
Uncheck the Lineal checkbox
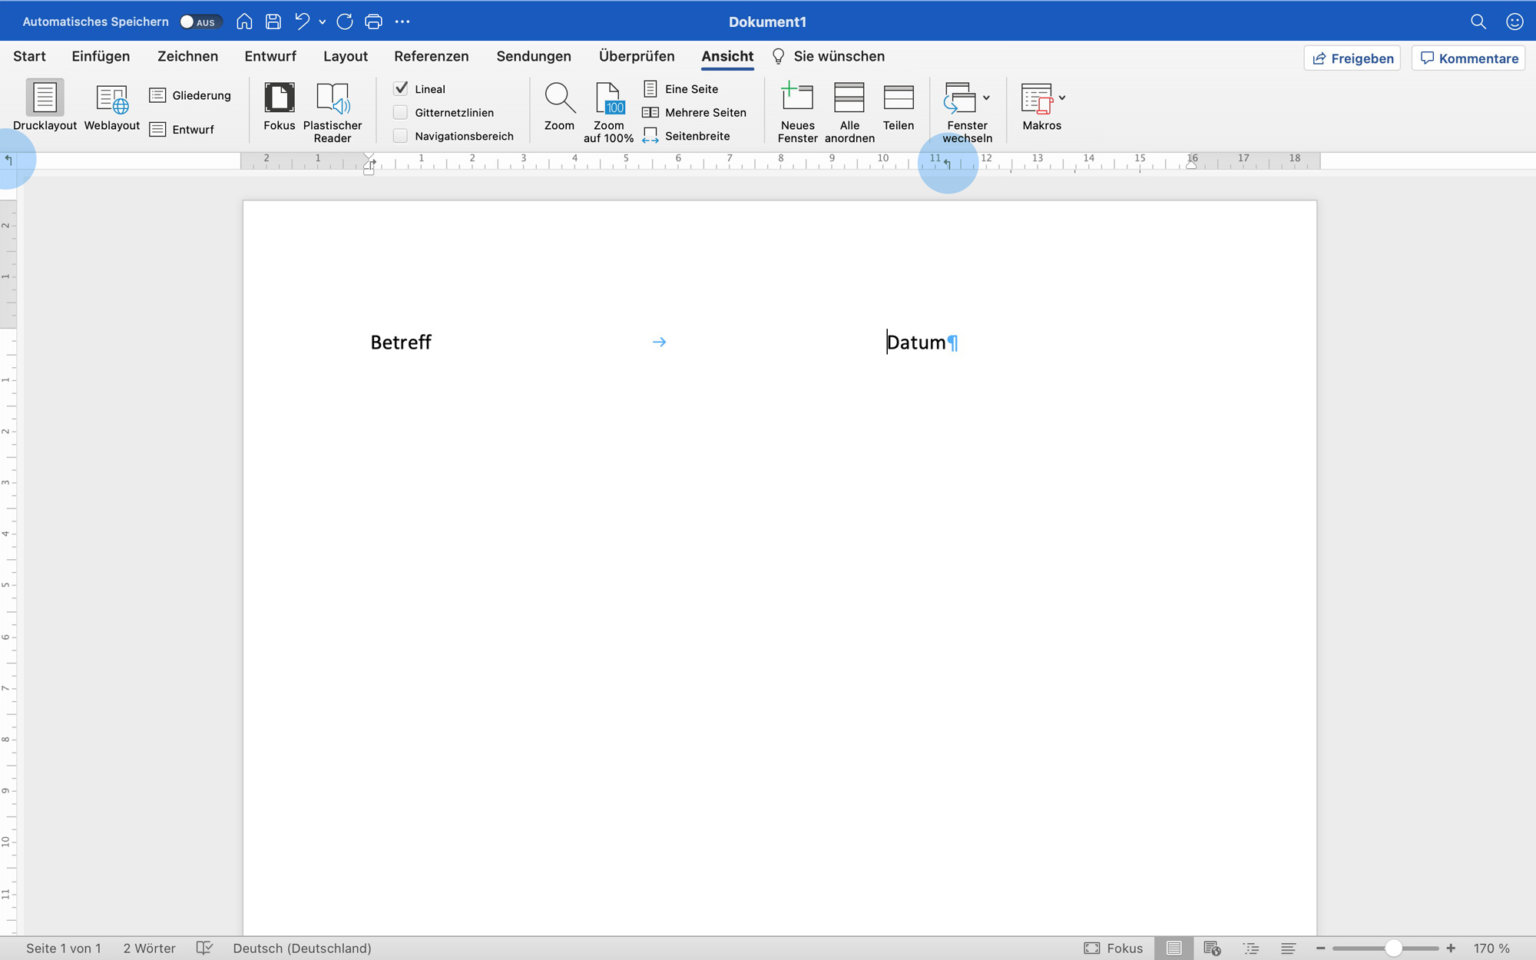(401, 88)
